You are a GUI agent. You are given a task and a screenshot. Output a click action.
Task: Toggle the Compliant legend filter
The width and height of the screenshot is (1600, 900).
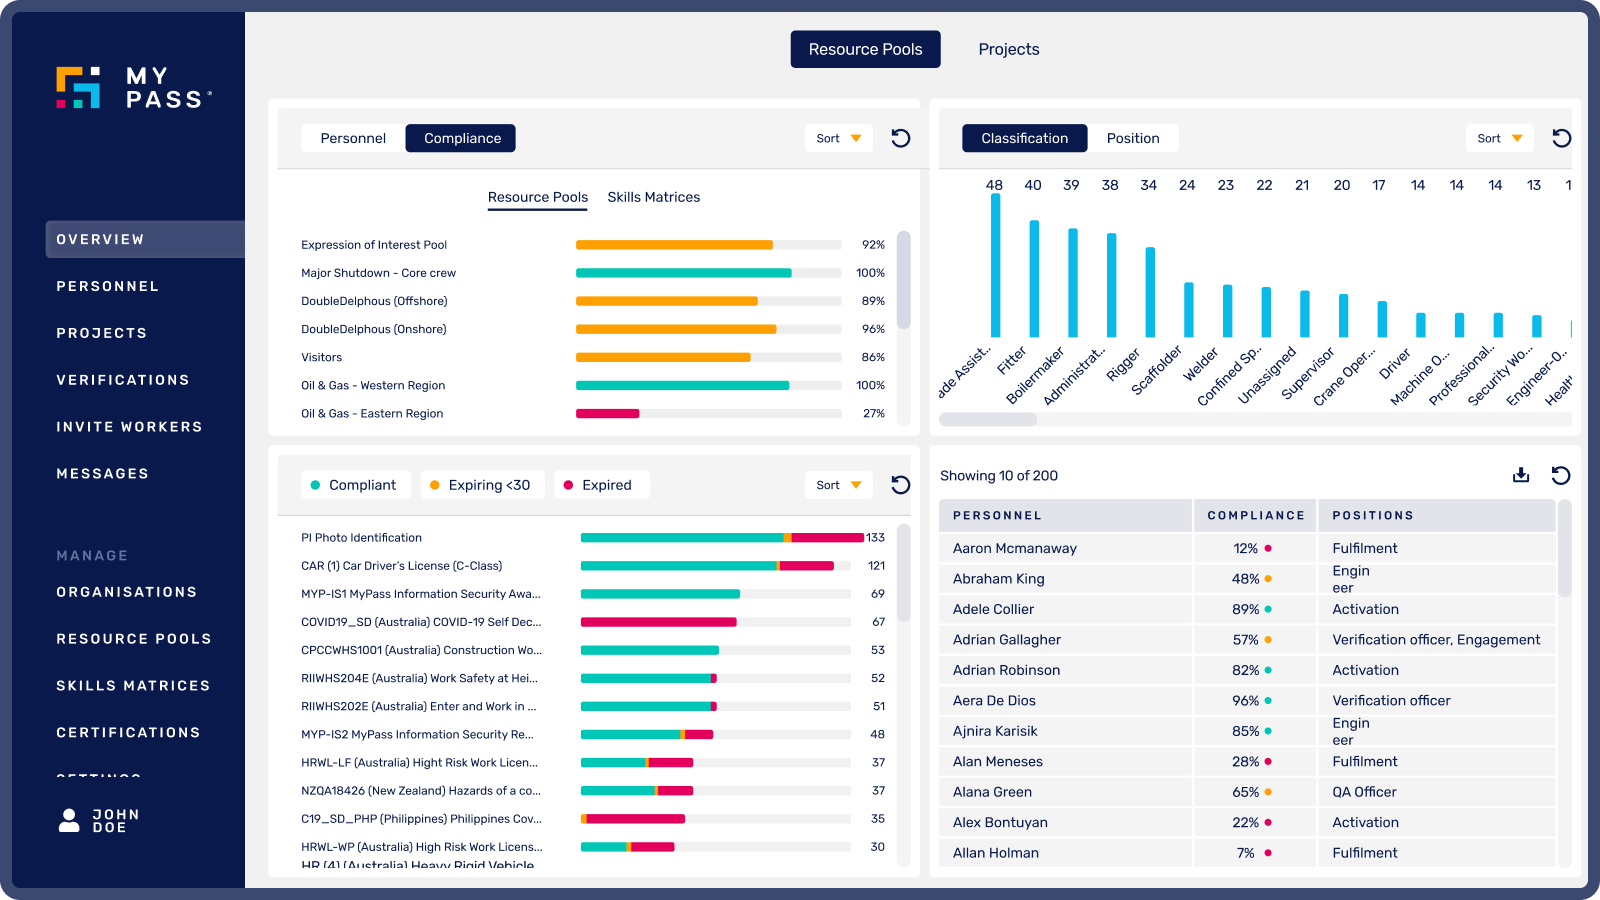pos(355,485)
